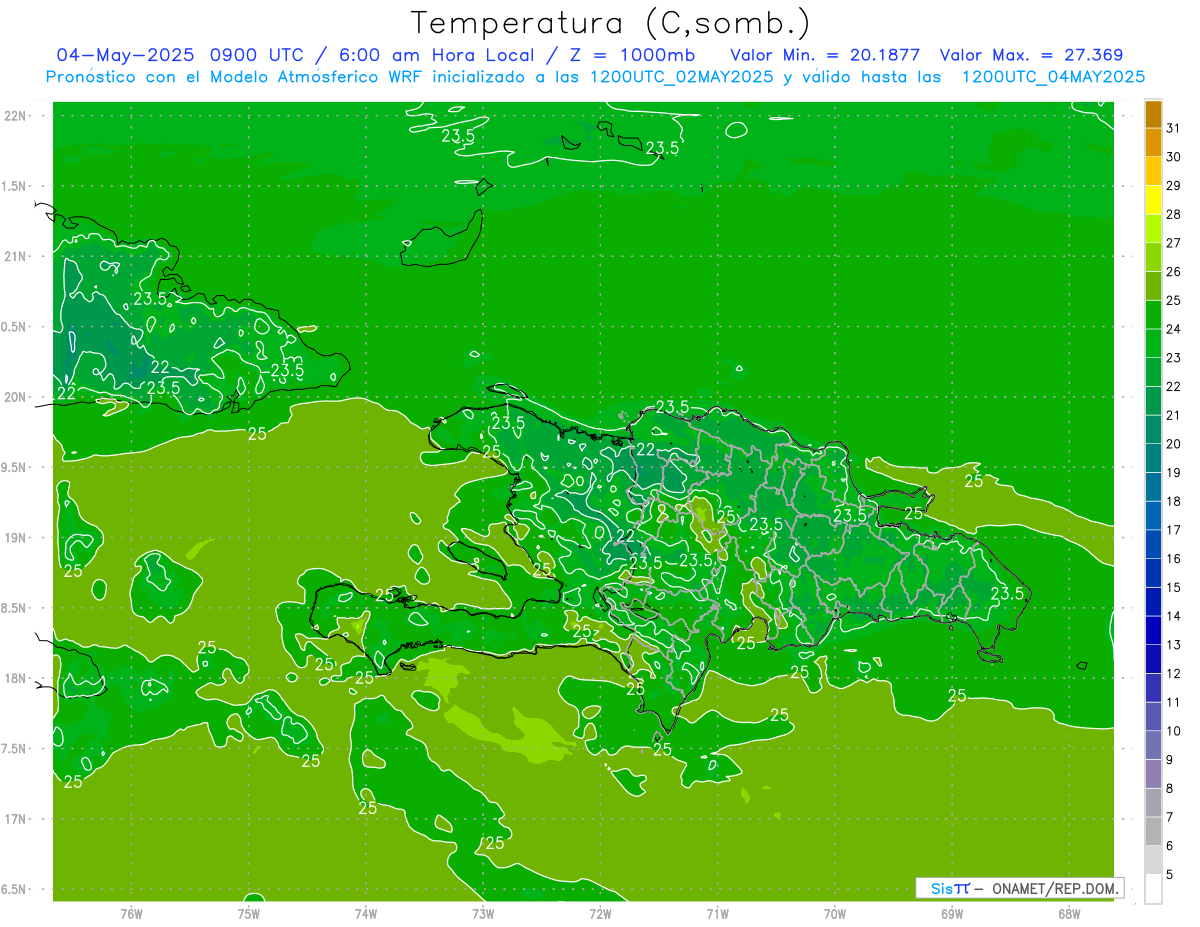Click the 'SisTT - ONAMET/REP.DOM.' credit box
The width and height of the screenshot is (1200, 927).
[x=1019, y=888]
